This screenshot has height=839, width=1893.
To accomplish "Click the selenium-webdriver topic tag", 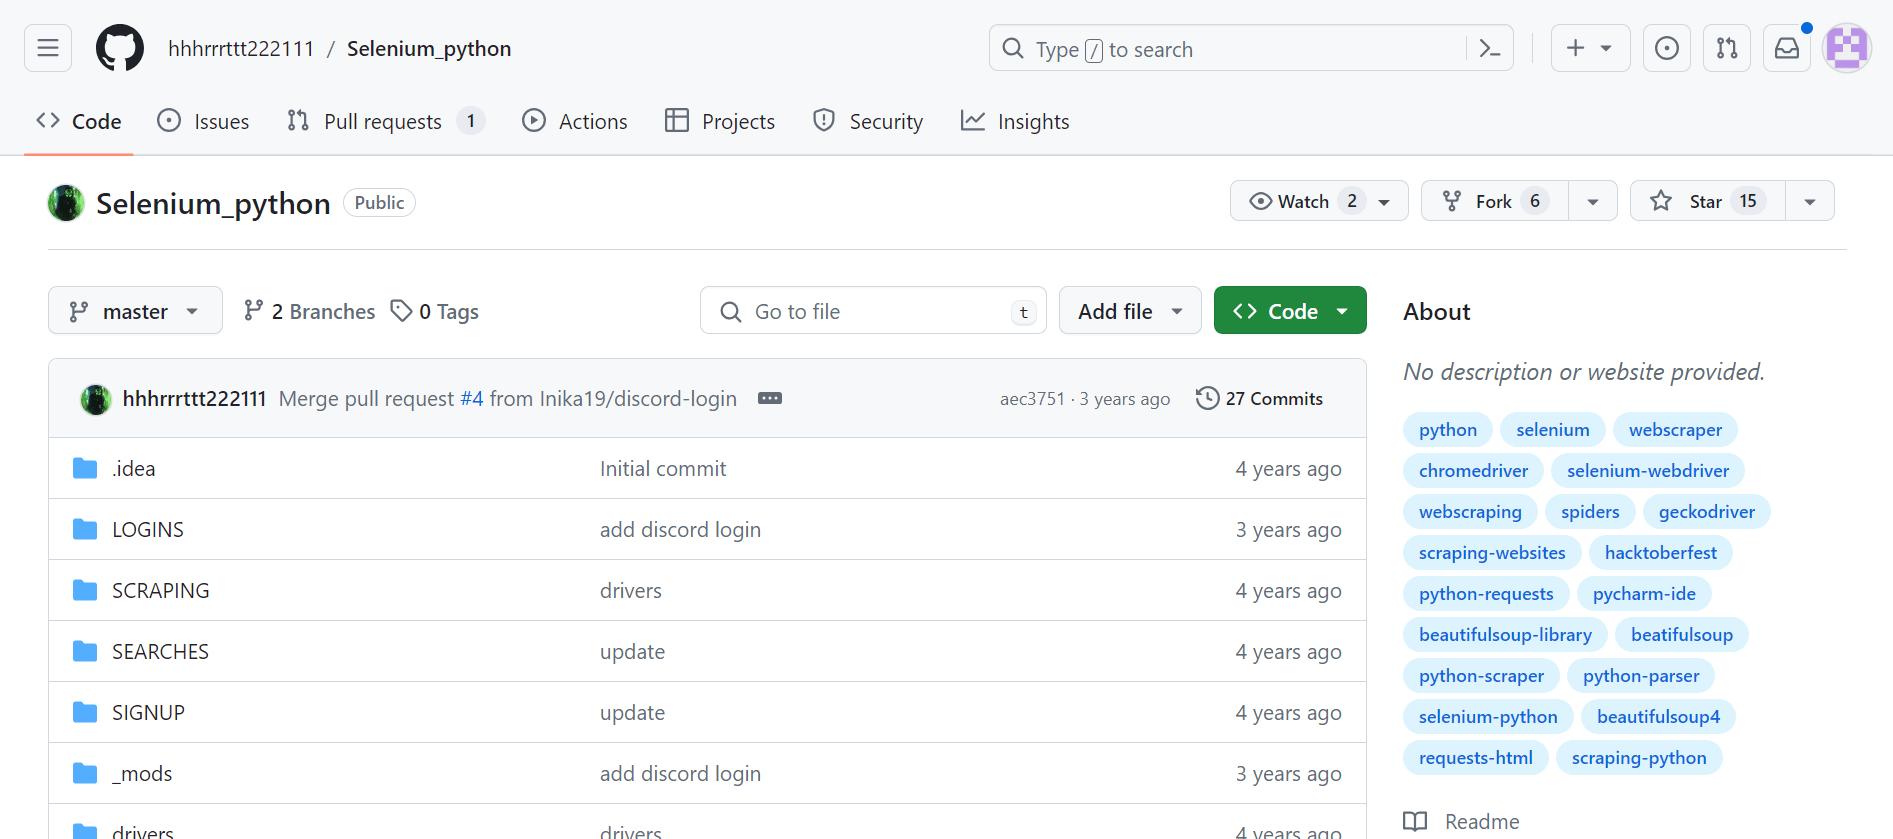I will [1647, 470].
